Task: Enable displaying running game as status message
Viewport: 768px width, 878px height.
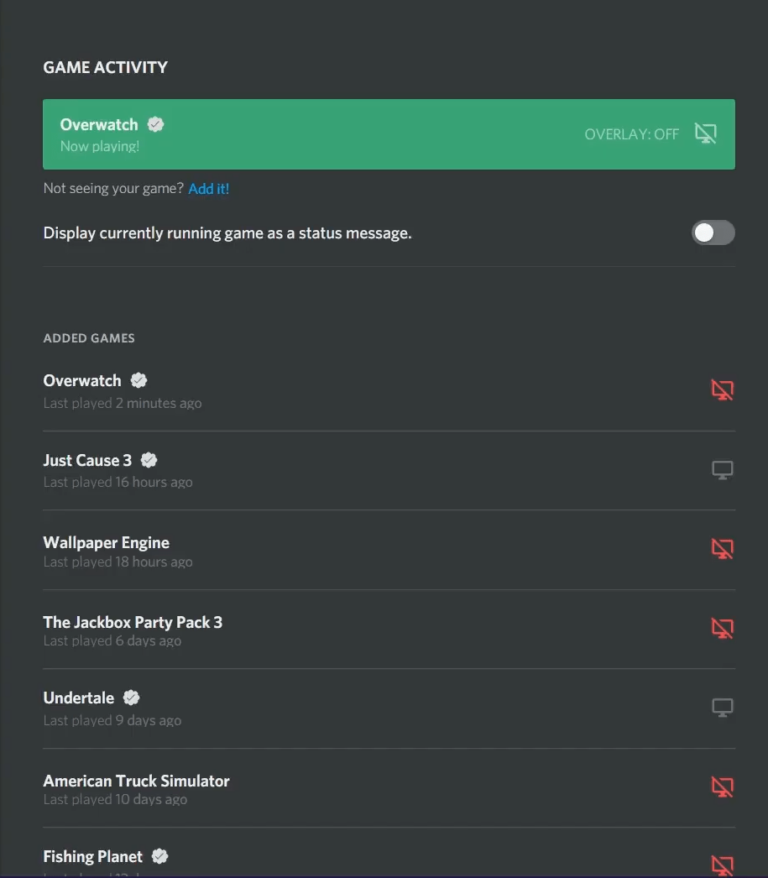Action: click(712, 232)
